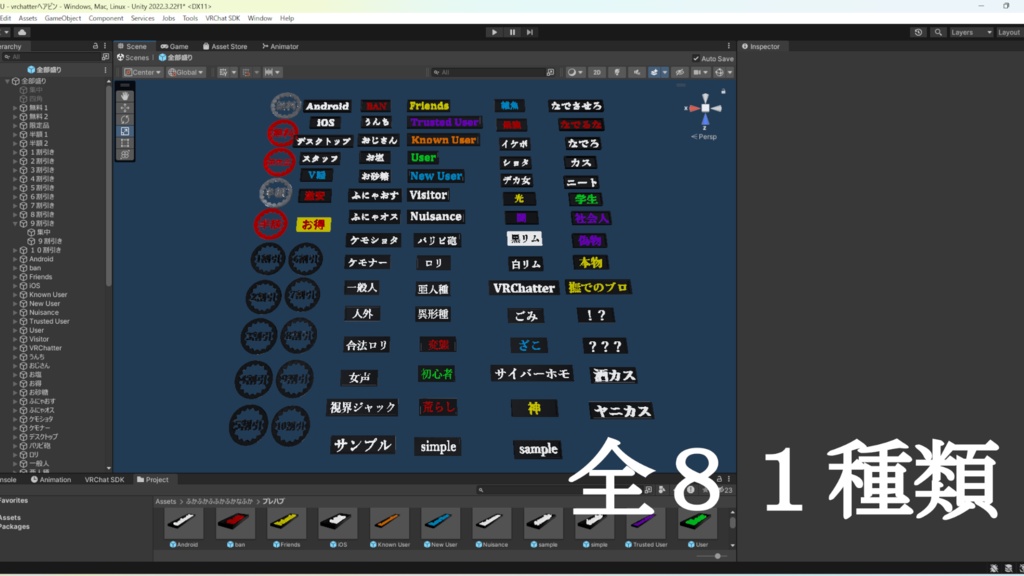The image size is (1024, 576).
Task: Open the global search magnifier icon
Action: point(938,32)
